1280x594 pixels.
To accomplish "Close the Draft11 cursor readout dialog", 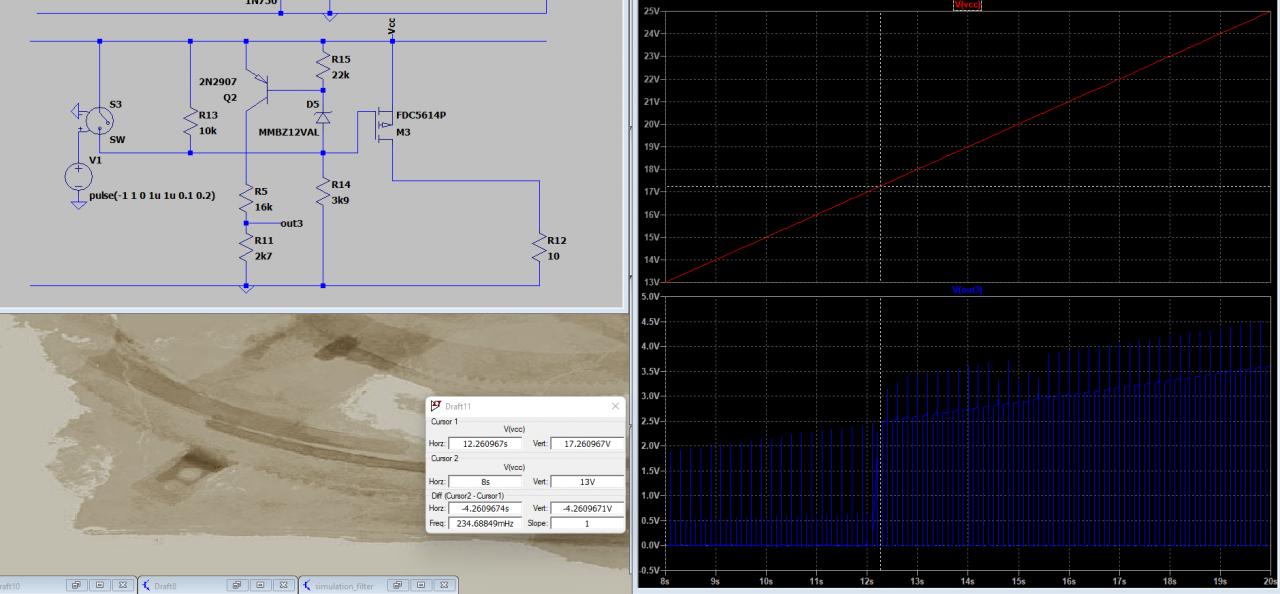I will coord(614,406).
